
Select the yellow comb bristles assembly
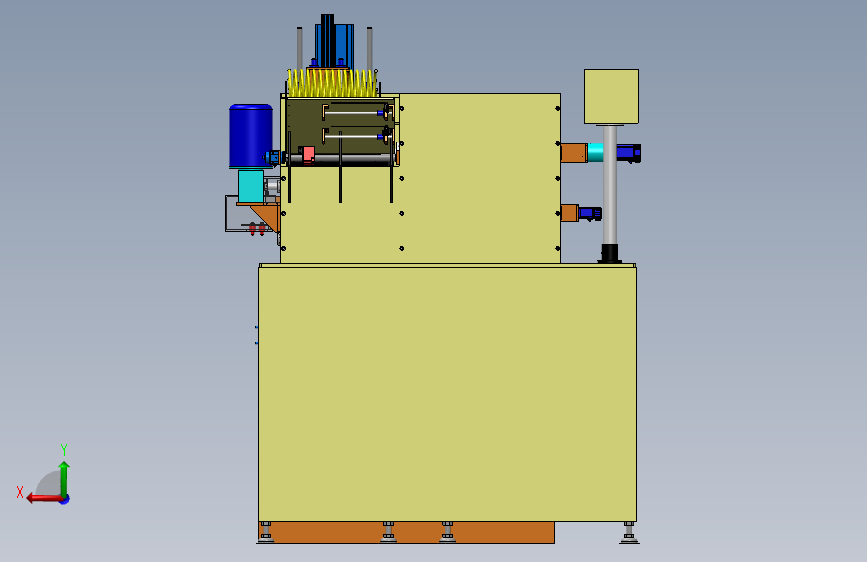[332, 82]
